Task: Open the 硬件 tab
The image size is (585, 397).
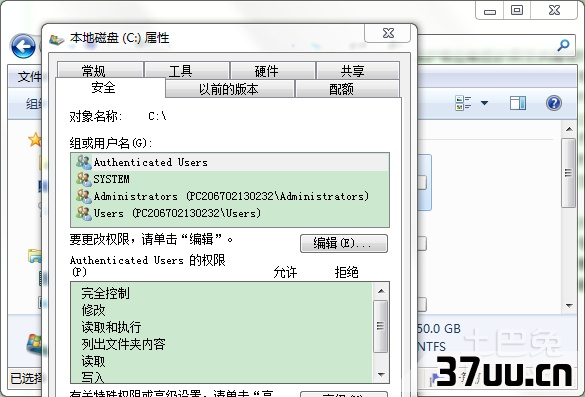Action: pos(273,70)
